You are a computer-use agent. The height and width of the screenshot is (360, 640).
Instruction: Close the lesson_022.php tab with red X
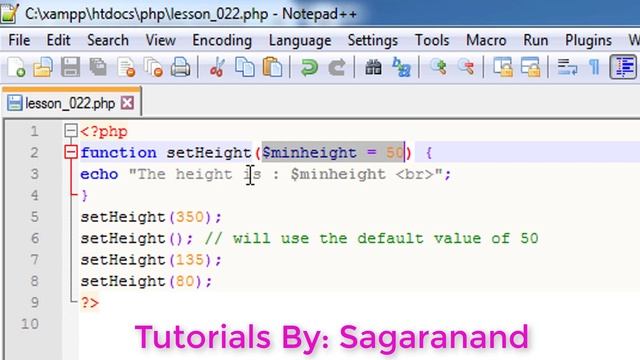pos(127,103)
